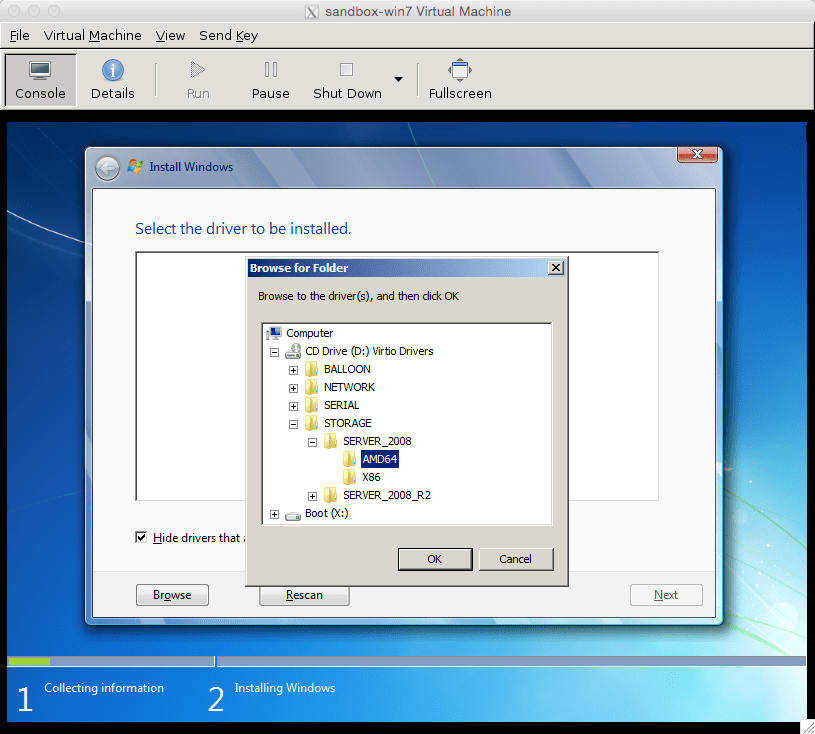
Task: Collapse the CD Drive (D:) node
Action: pos(274,352)
